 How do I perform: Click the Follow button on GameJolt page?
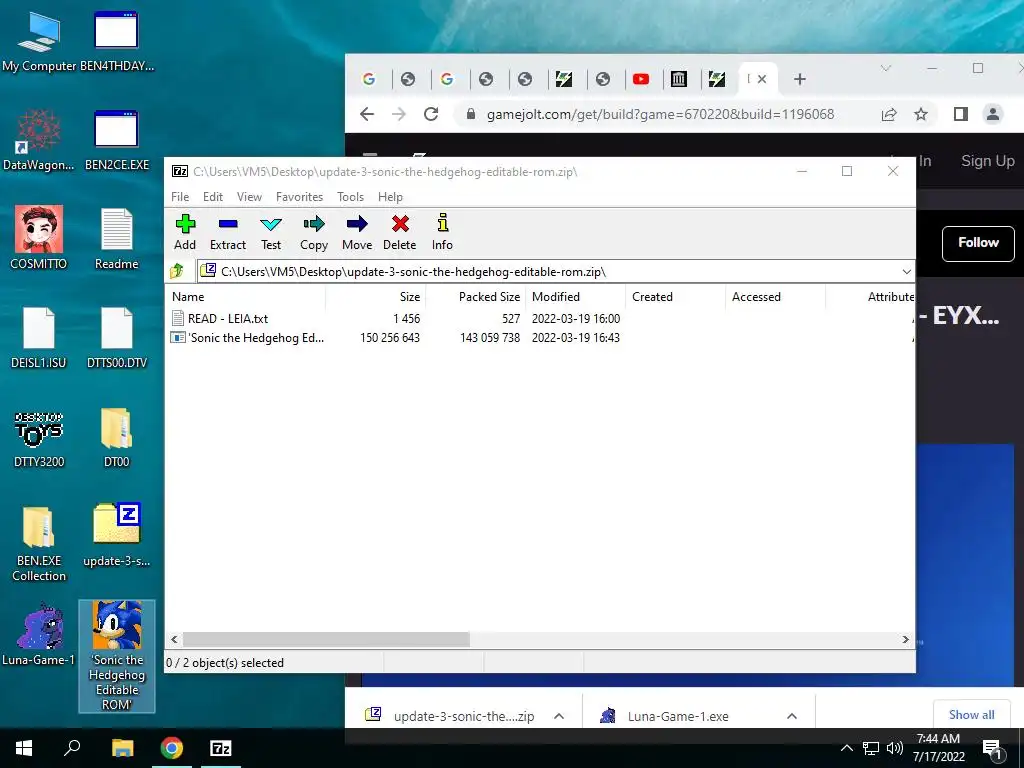coord(978,243)
